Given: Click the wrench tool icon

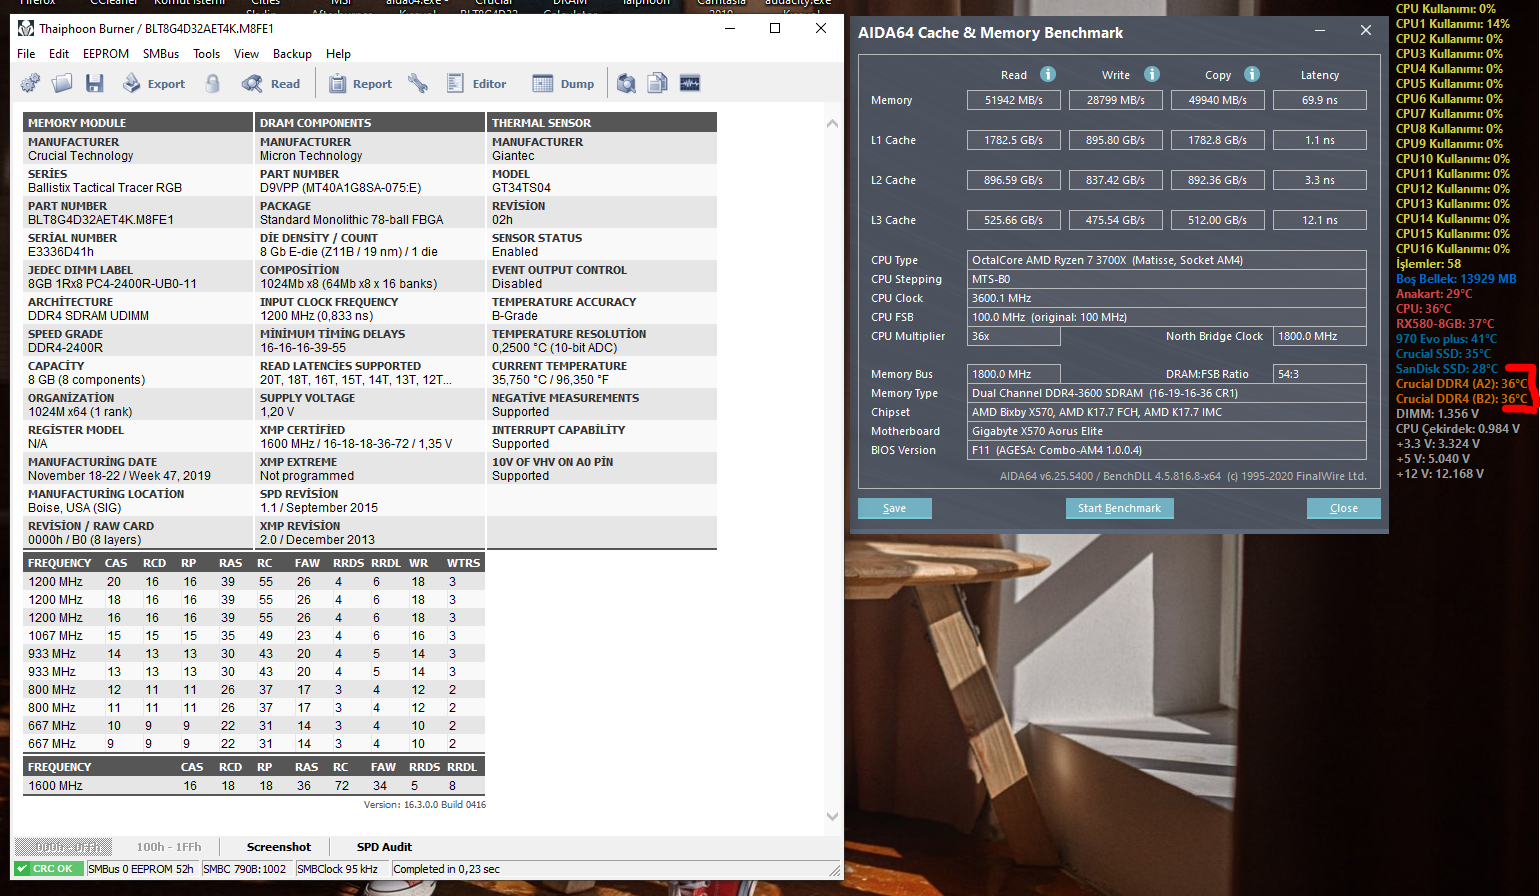Looking at the screenshot, I should pos(418,84).
